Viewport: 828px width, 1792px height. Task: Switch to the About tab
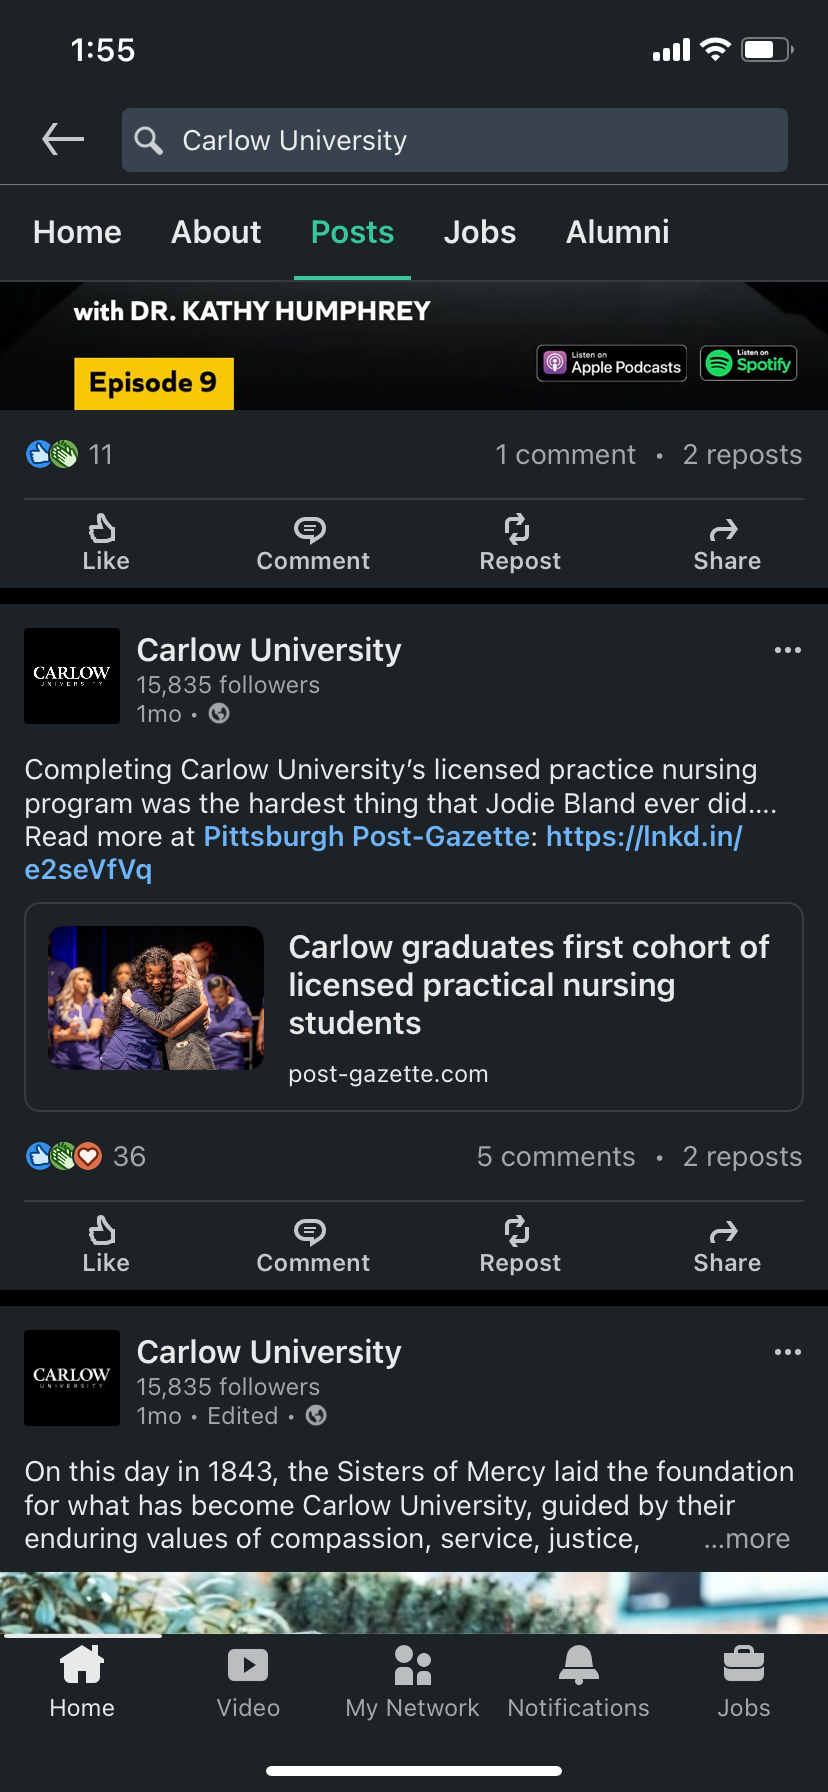point(216,233)
